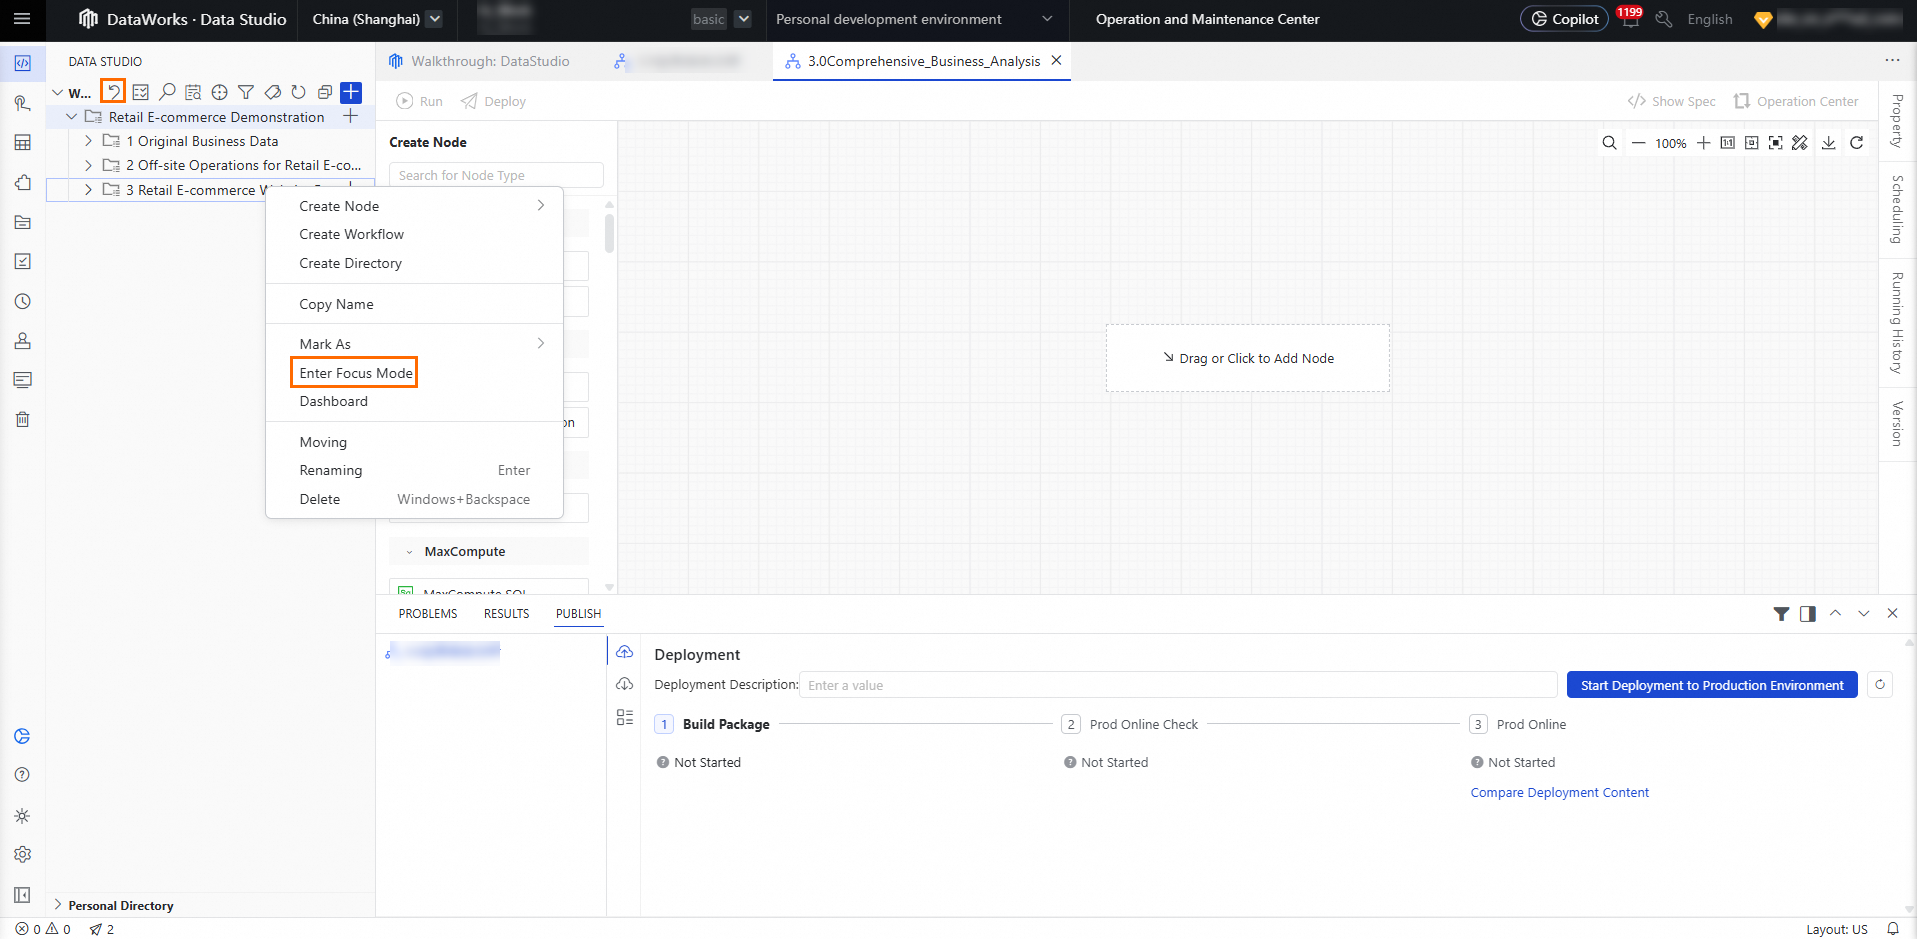This screenshot has height=939, width=1917.
Task: Click the collapse-all icon in Data Studio toolbar
Action: tap(324, 92)
